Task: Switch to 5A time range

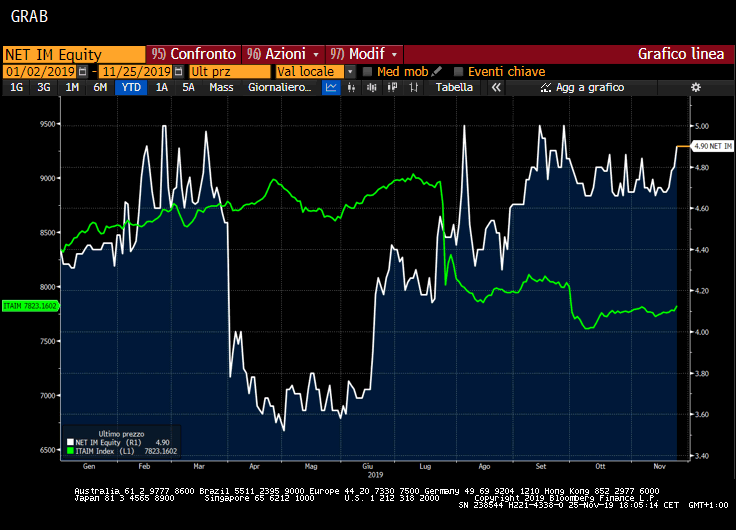Action: pos(188,87)
